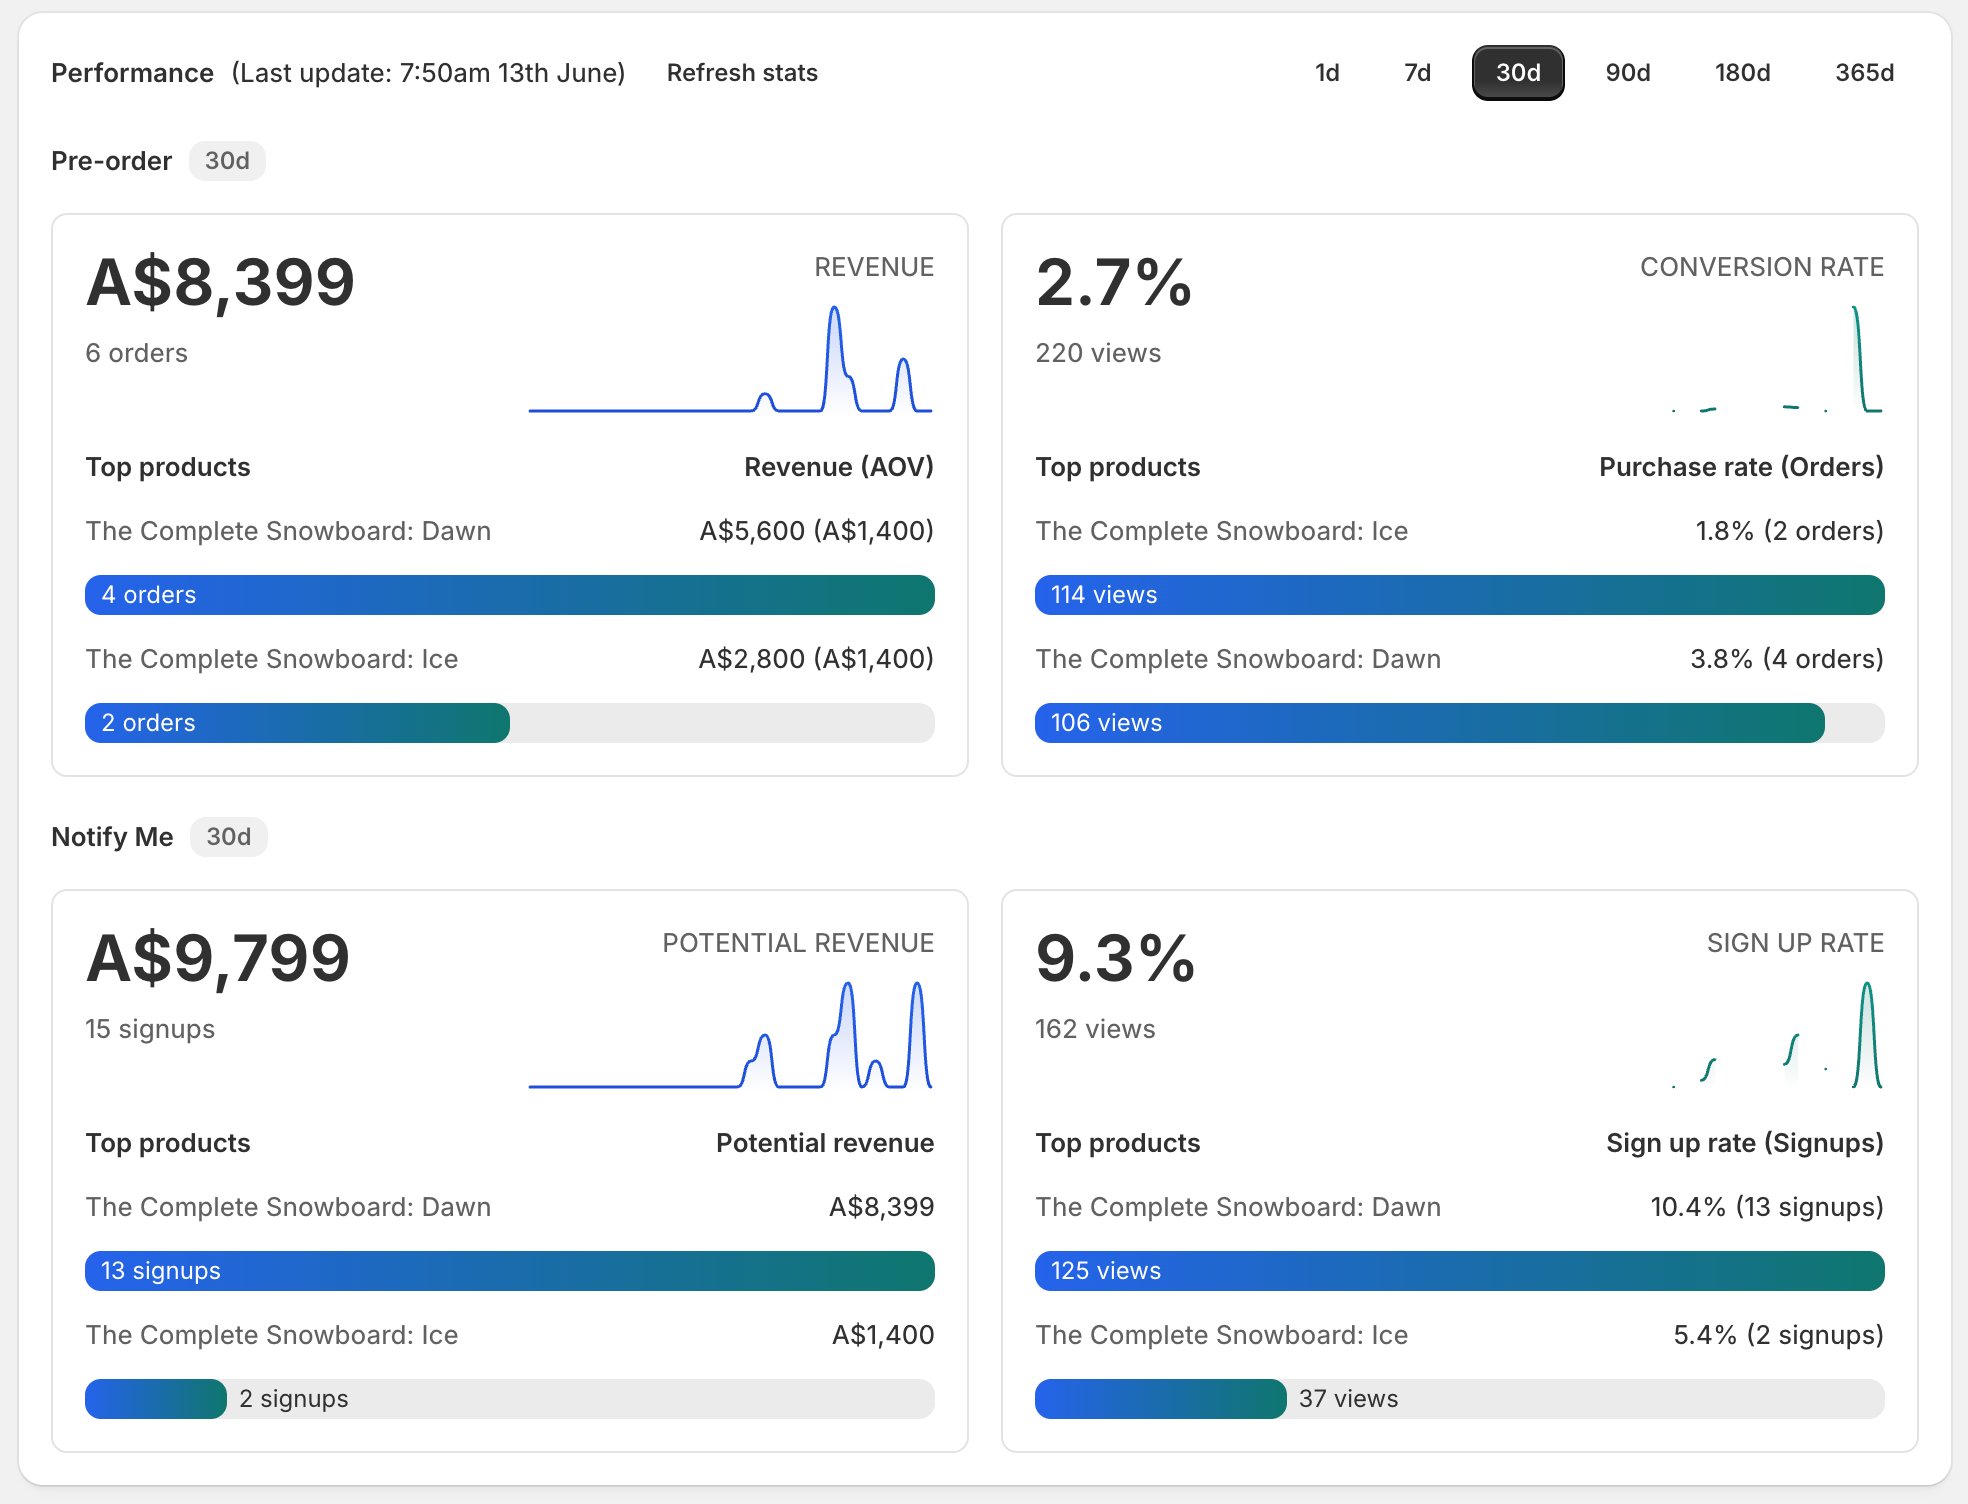Click the REVENUE card label
Screen dimensions: 1968x1504
874,267
